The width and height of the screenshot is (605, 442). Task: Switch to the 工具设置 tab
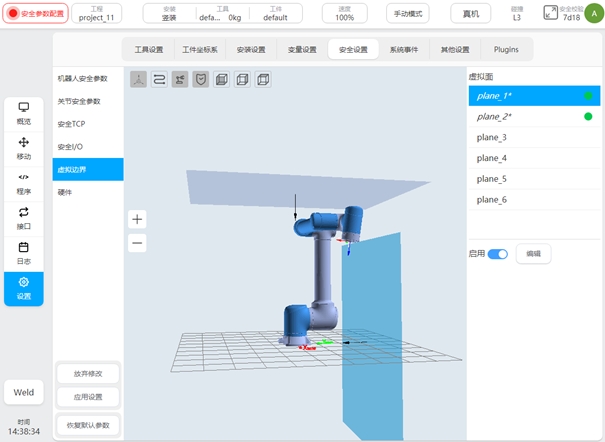pos(148,49)
